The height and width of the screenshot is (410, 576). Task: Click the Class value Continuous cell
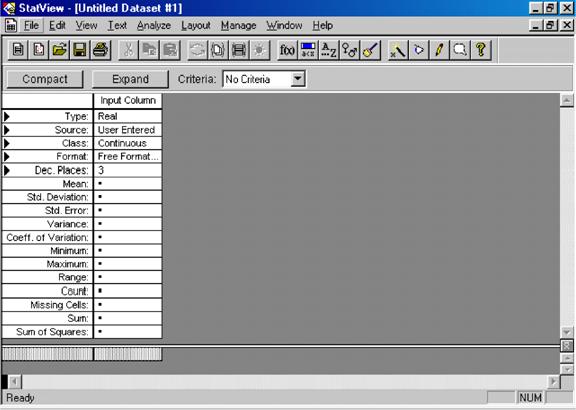[x=128, y=143]
